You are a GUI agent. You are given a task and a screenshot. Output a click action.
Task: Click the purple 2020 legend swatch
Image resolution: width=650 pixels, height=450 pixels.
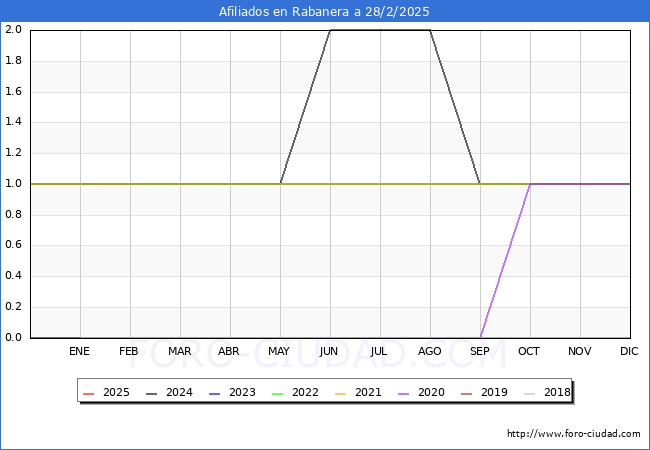coord(403,393)
